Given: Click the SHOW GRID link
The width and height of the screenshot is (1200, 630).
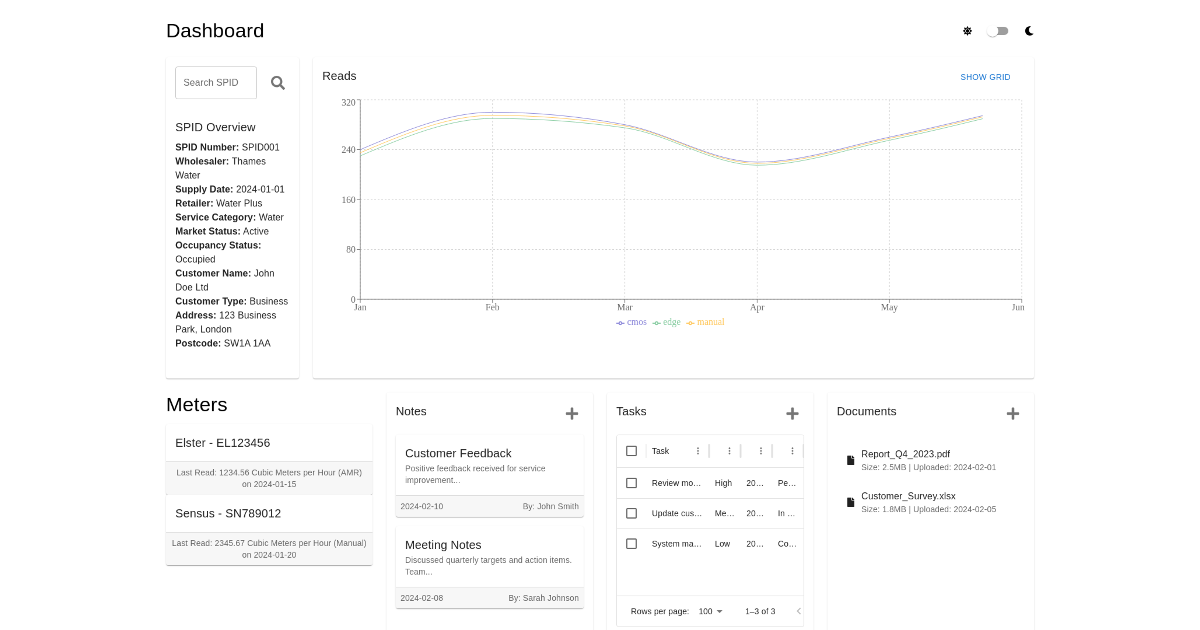Looking at the screenshot, I should click(x=985, y=77).
